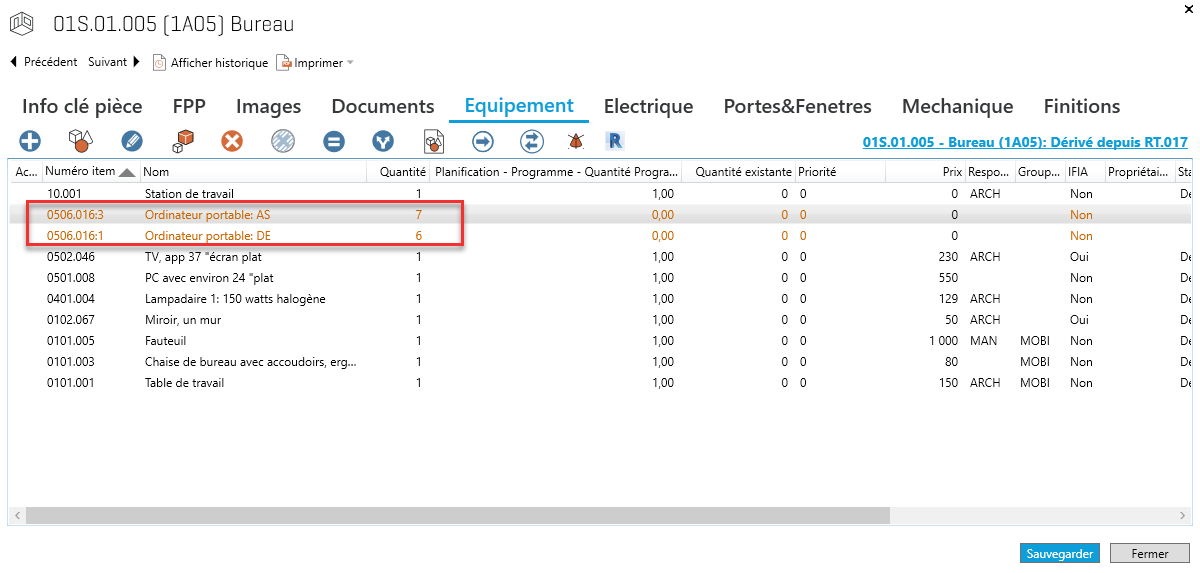The image size is (1200, 573).
Task: Click the pencil edit icon in toolbar
Action: (x=131, y=142)
